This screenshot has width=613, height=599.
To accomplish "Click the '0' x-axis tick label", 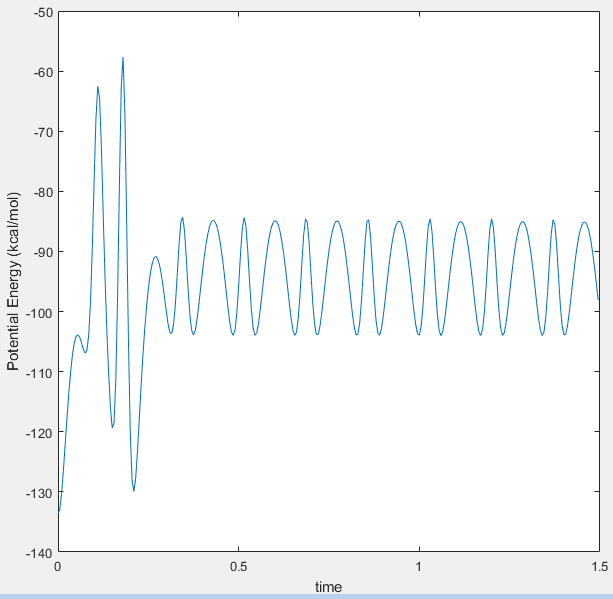I will coord(58,567).
